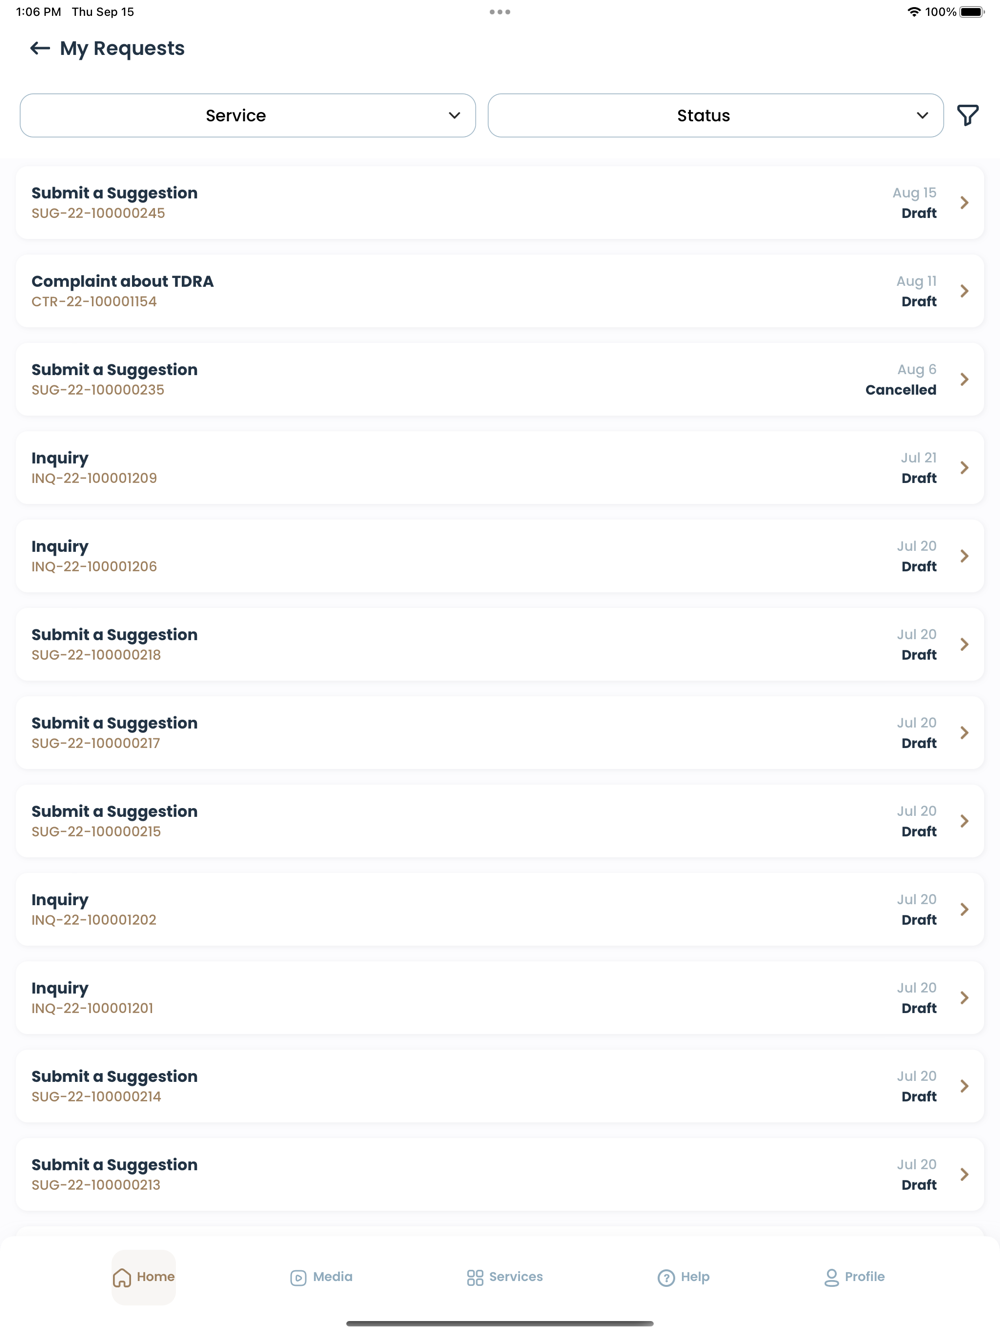1000x1334 pixels.
Task: Expand chevron for SUG-22-100000245 request
Action: (x=964, y=203)
